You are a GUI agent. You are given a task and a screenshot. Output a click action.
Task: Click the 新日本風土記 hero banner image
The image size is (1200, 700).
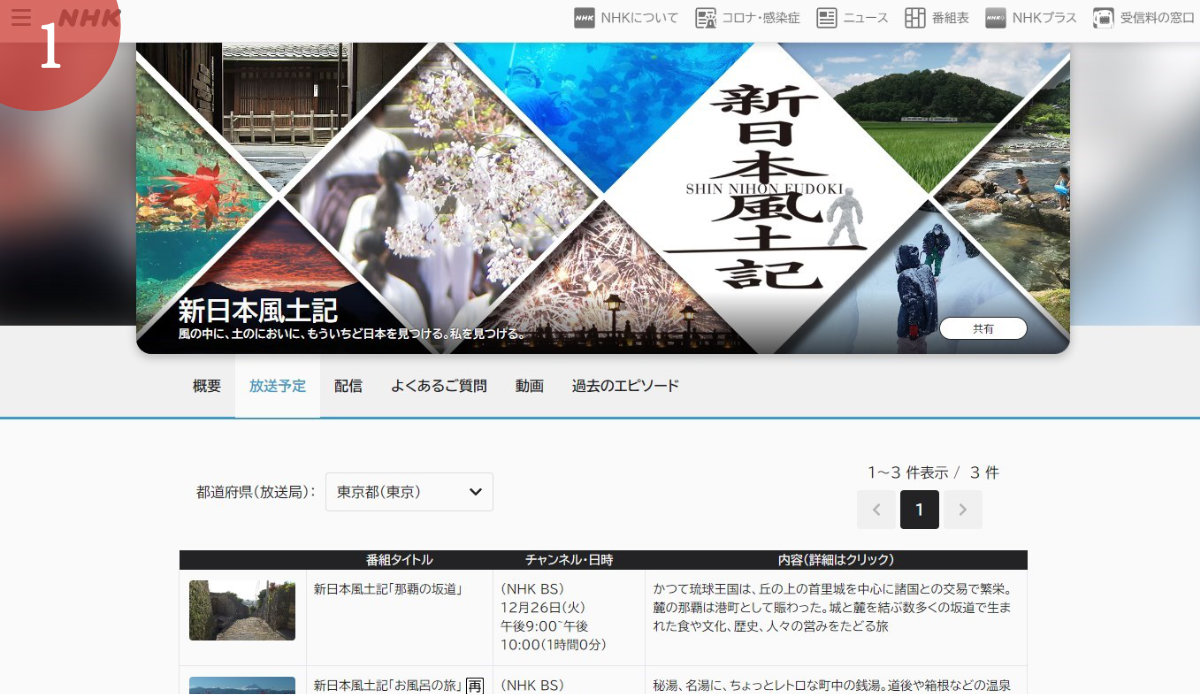pyautogui.click(x=603, y=198)
